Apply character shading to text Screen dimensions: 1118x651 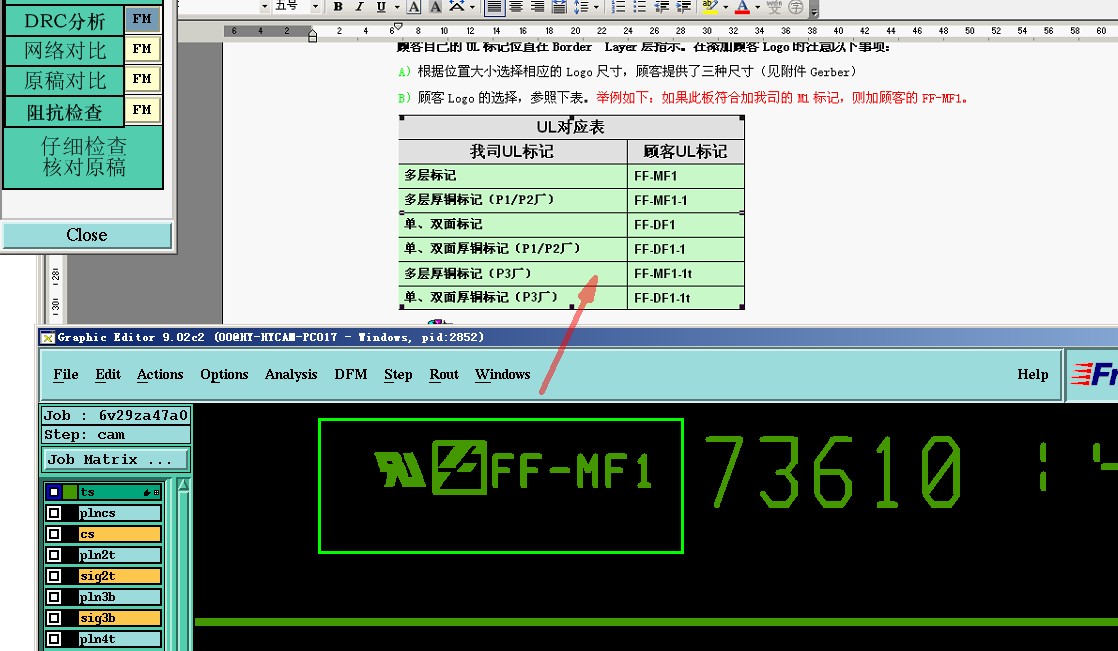(435, 6)
